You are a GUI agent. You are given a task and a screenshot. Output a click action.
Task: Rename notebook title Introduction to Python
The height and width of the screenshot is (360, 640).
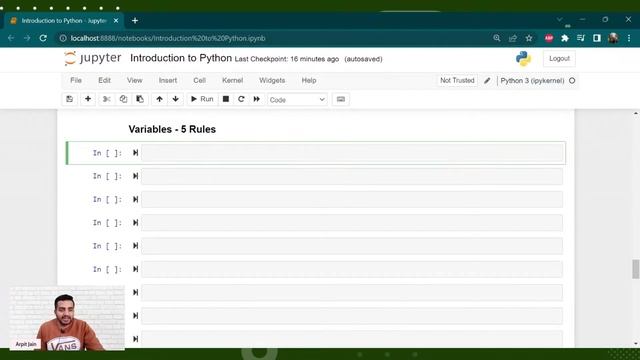(181, 58)
